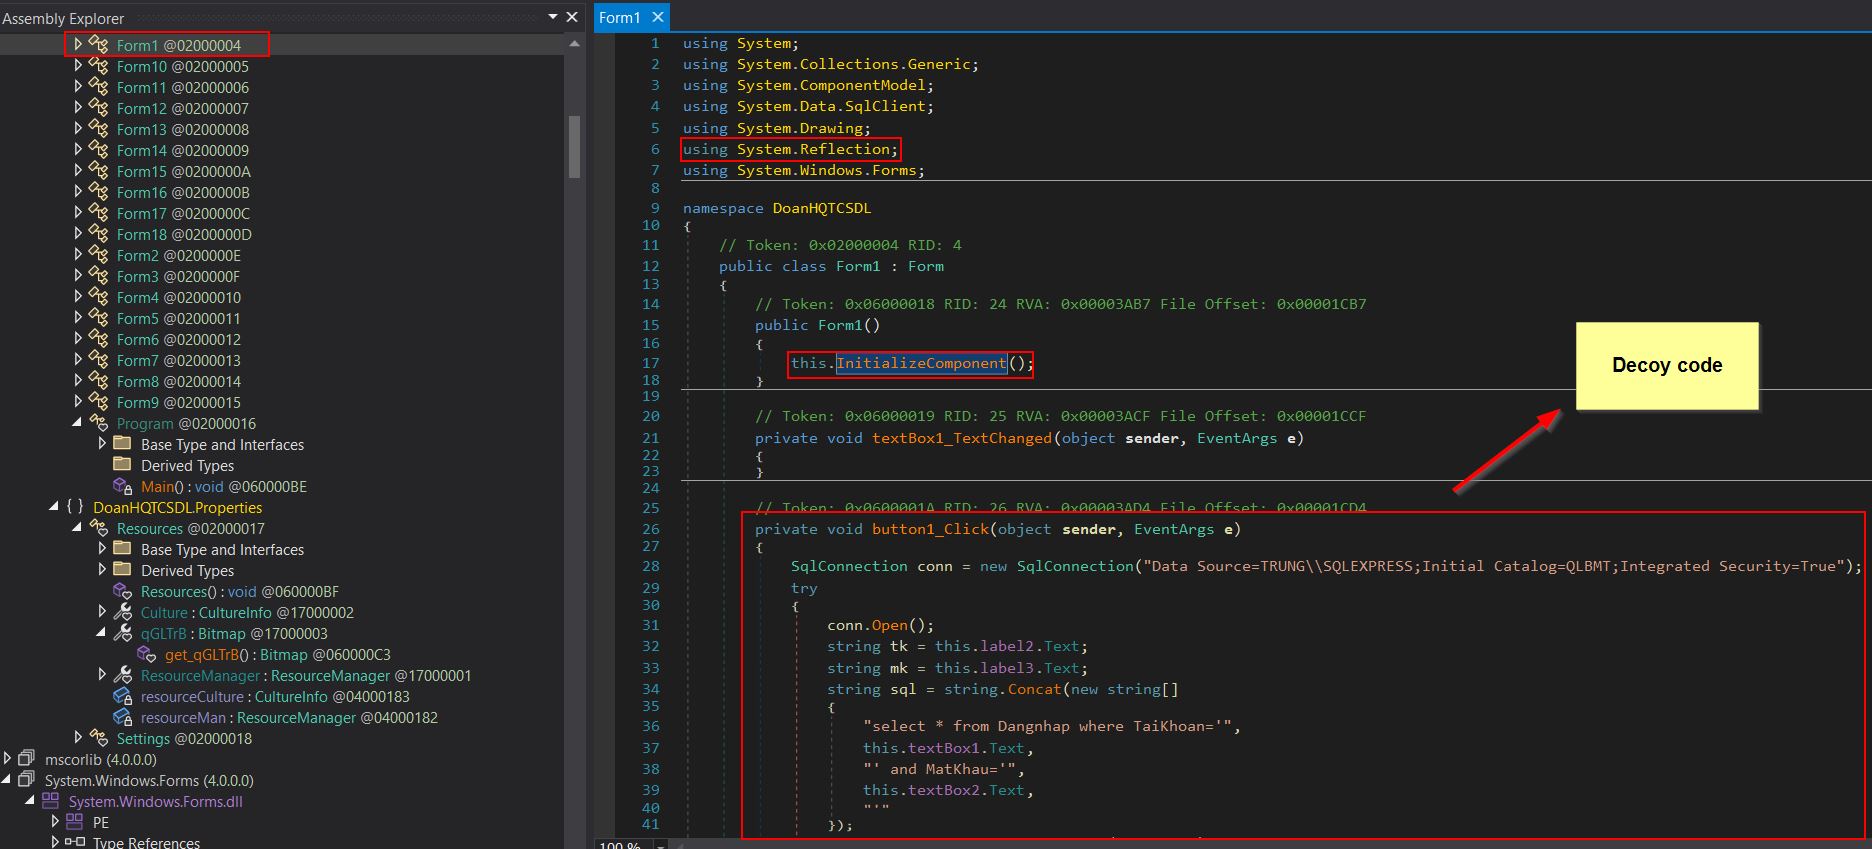Image resolution: width=1872 pixels, height=849 pixels.
Task: Click the Settings class icon
Action: [x=98, y=737]
